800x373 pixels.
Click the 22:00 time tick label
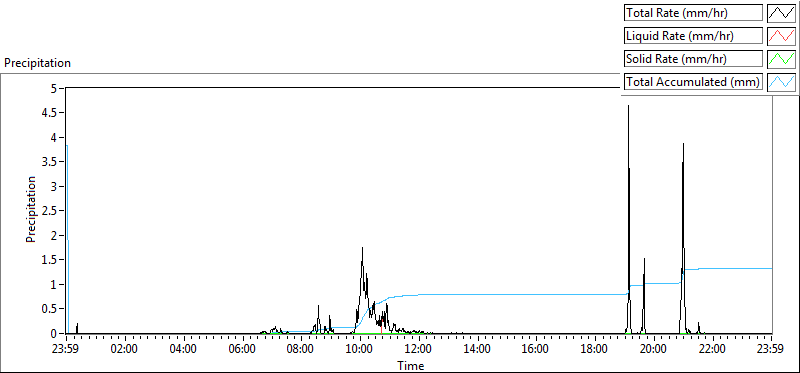713,350
